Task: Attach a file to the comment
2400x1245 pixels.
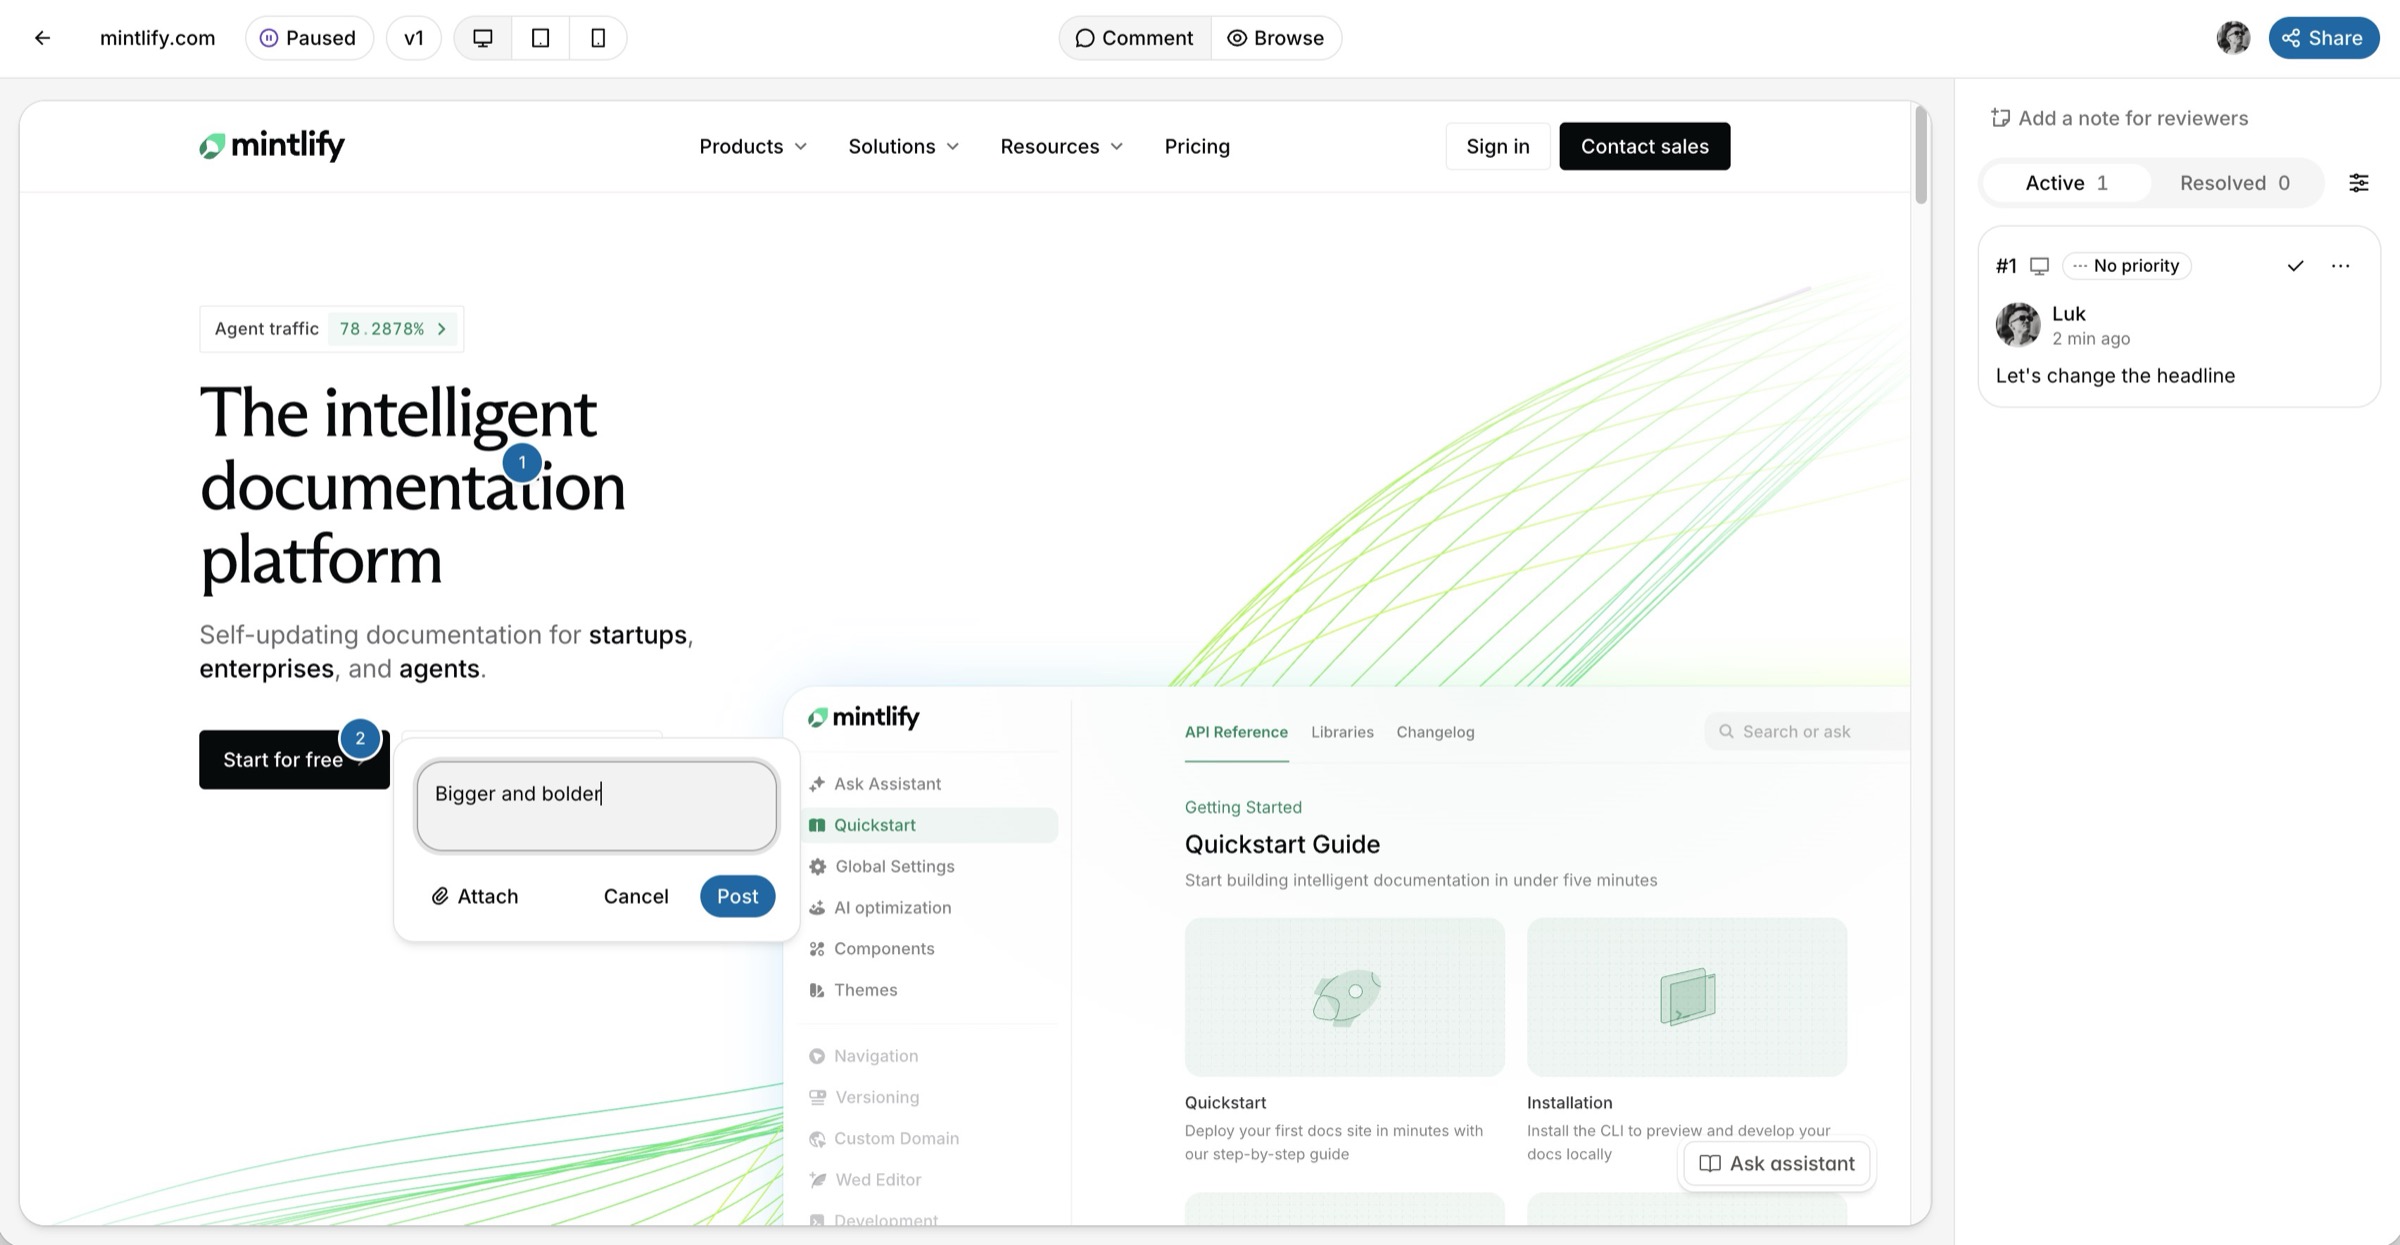Action: (x=474, y=896)
